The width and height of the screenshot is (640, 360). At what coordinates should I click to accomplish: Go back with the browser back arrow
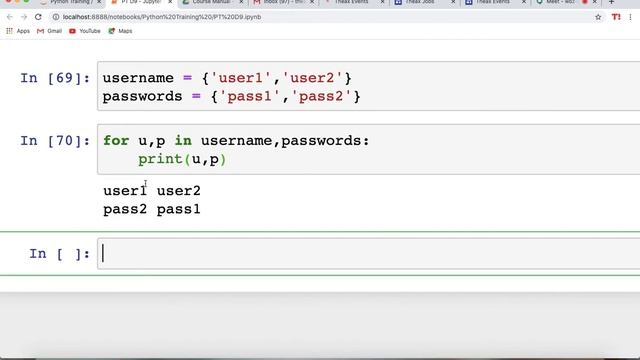(10, 17)
